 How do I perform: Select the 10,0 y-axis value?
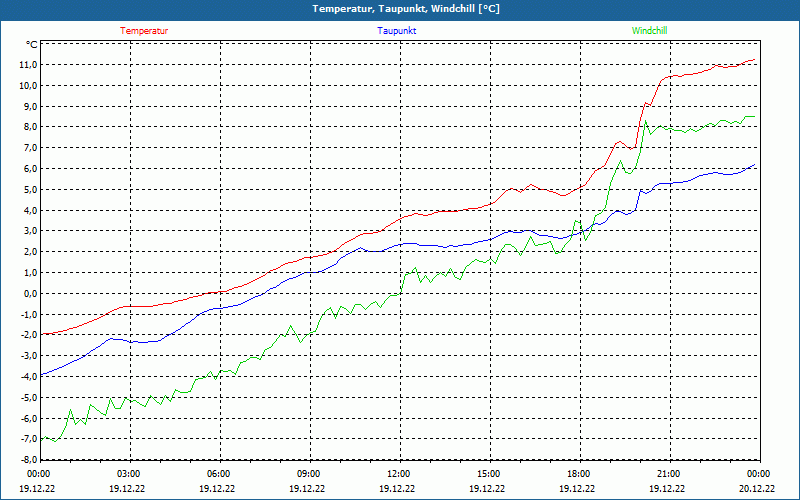click(x=28, y=86)
